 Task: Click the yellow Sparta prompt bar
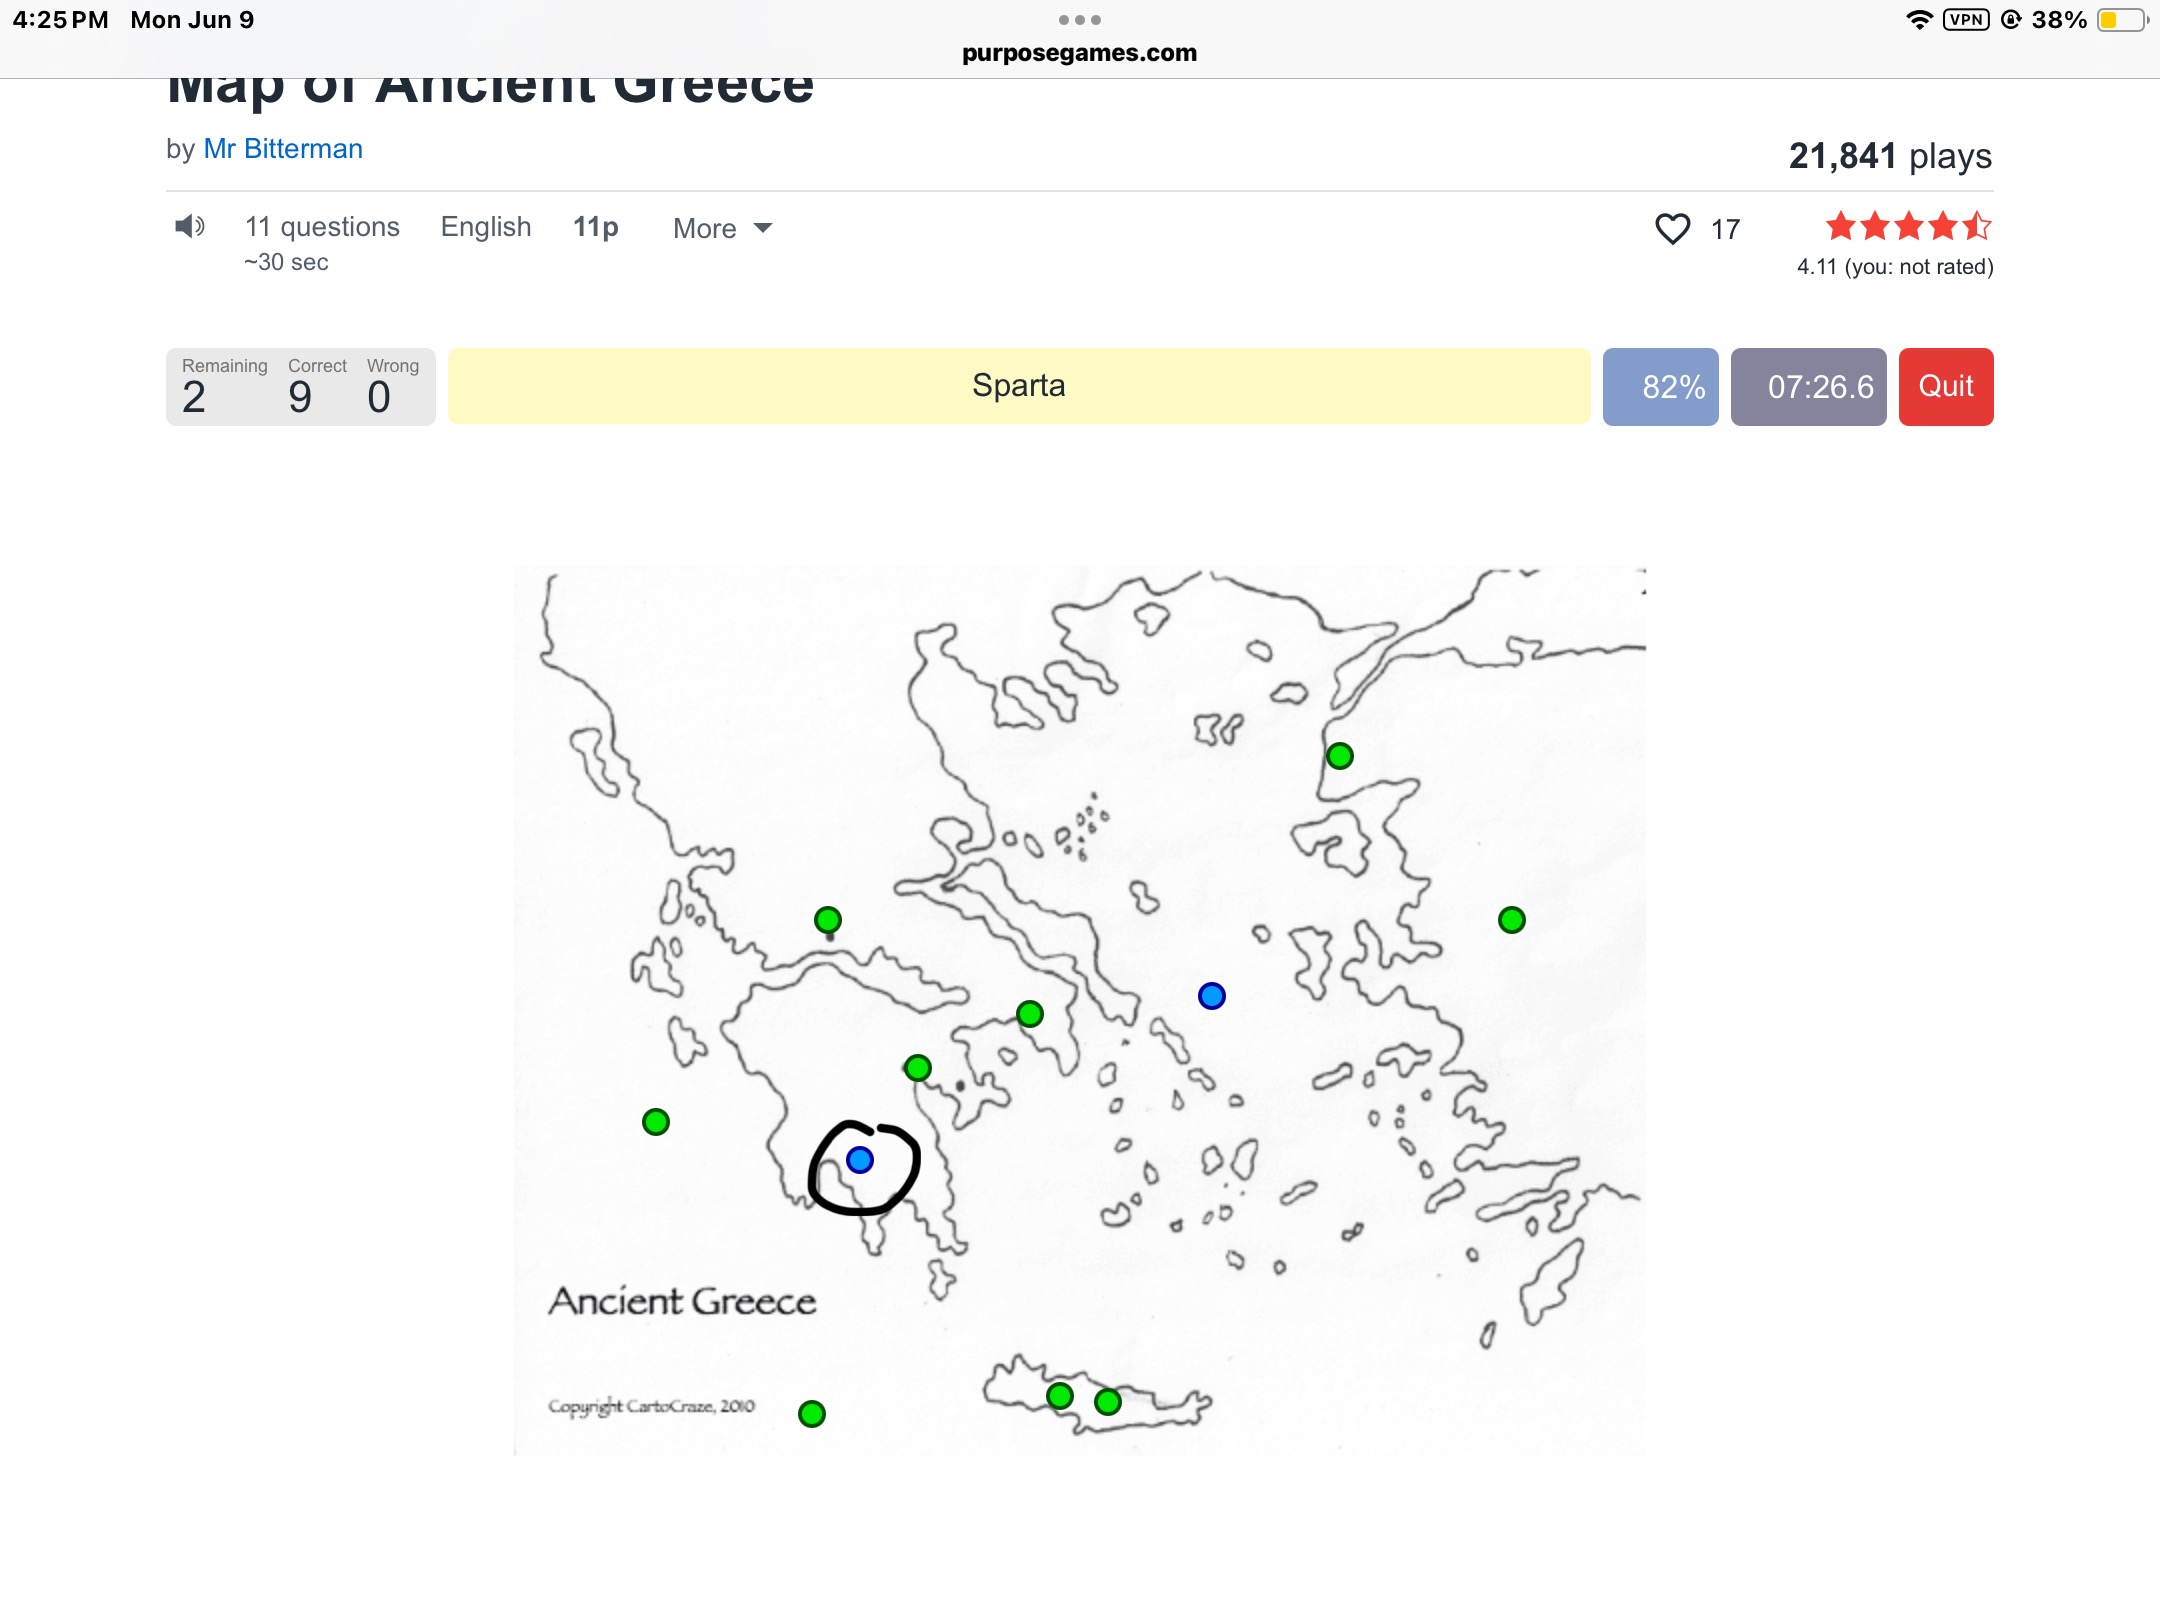pyautogui.click(x=1018, y=386)
